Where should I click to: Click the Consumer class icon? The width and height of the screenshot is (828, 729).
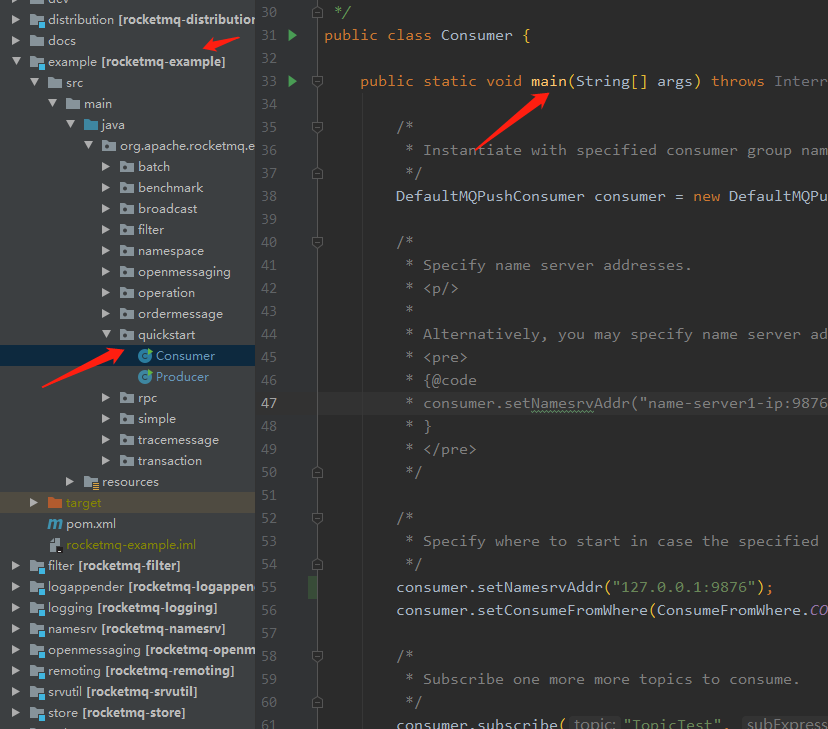click(x=145, y=356)
